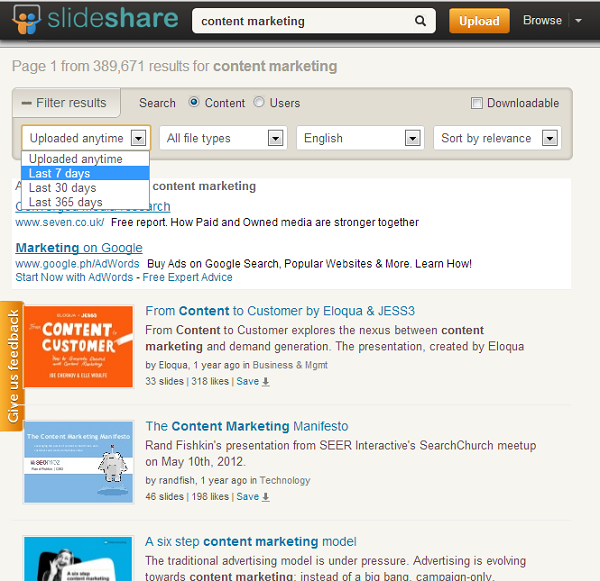Click the '198 likes' text
The image size is (600, 581).
coord(210,496)
